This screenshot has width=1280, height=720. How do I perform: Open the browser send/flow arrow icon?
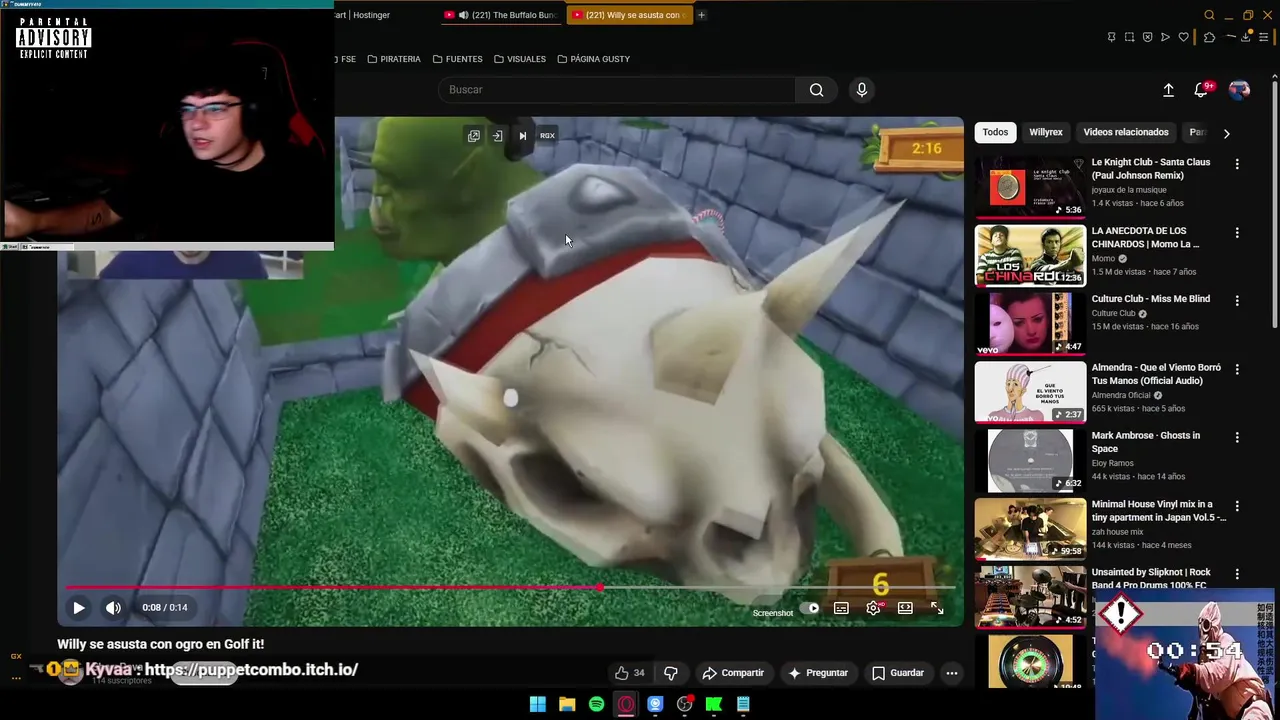pyautogui.click(x=1165, y=37)
